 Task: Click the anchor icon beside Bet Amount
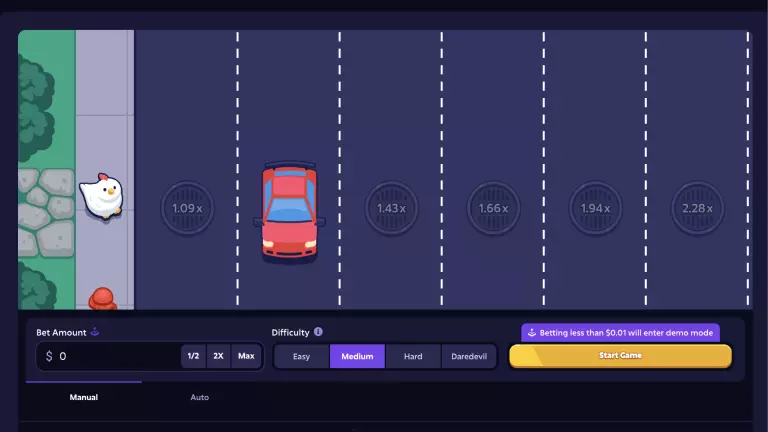tap(95, 332)
